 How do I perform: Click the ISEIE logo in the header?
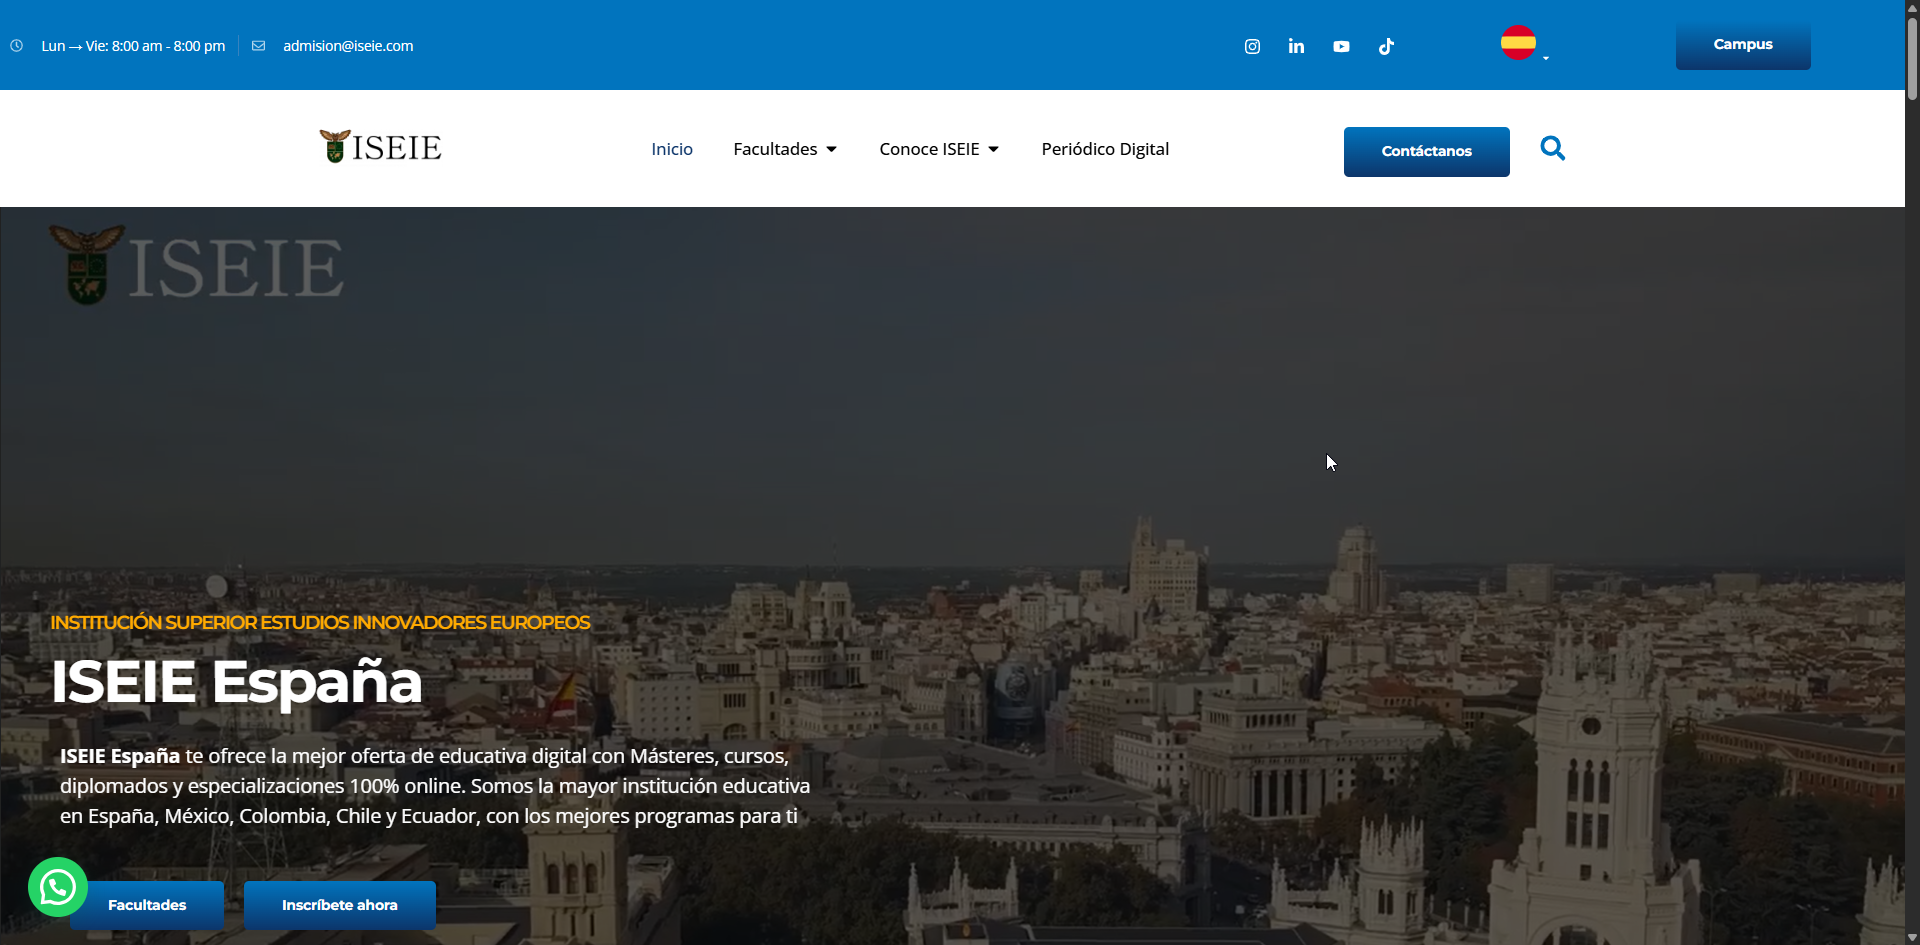(379, 146)
